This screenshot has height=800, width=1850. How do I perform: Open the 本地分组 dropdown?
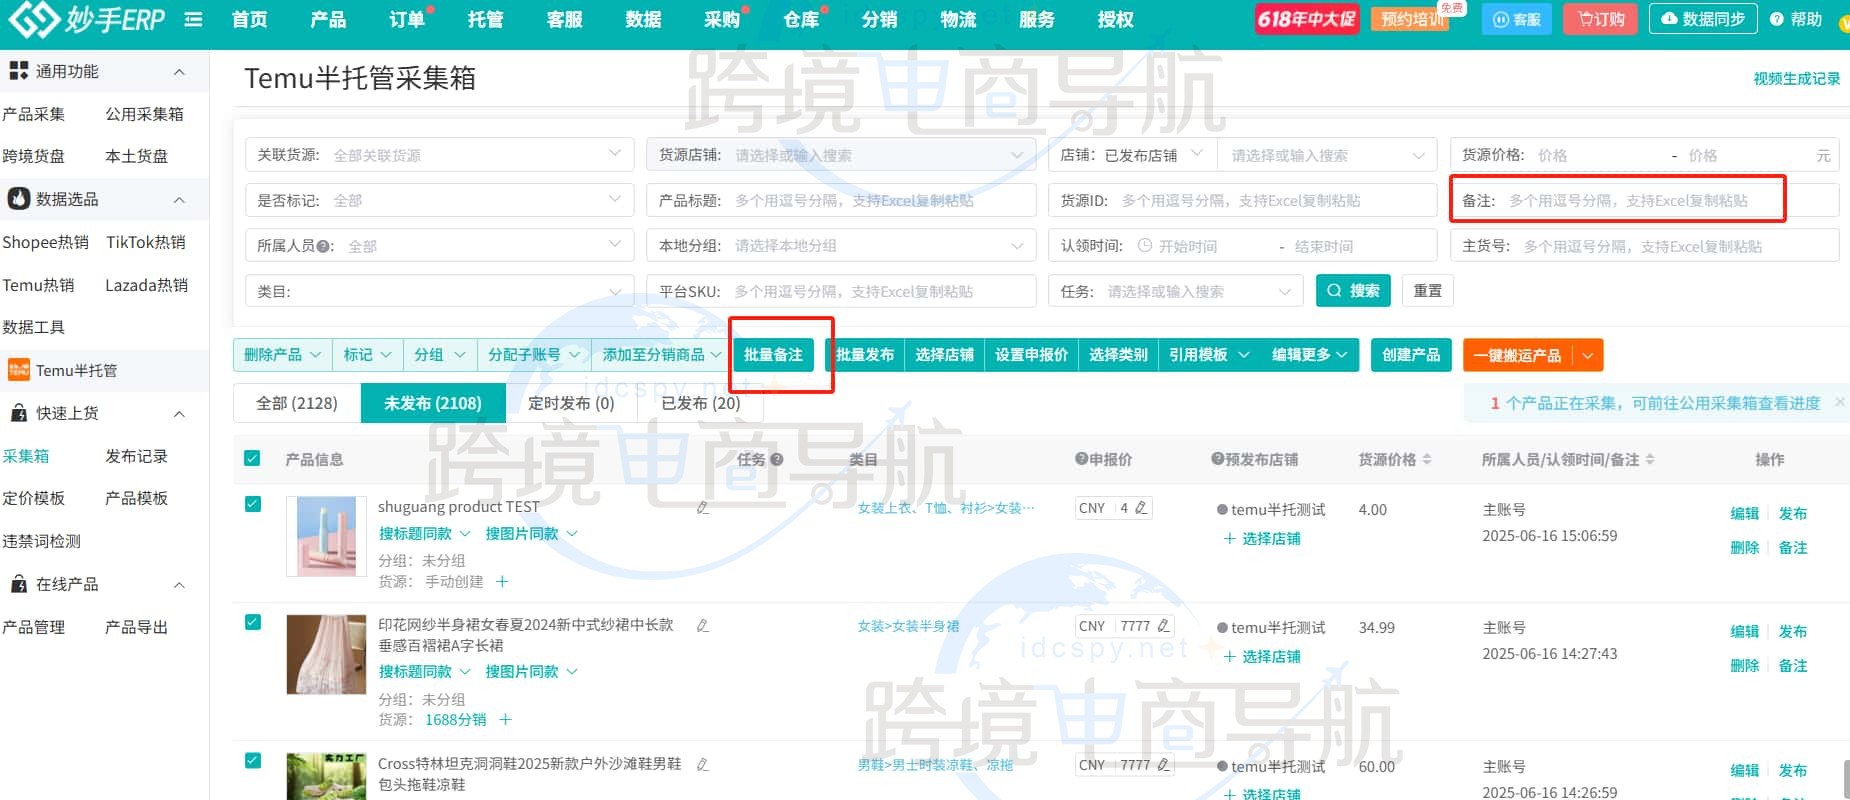click(x=841, y=246)
